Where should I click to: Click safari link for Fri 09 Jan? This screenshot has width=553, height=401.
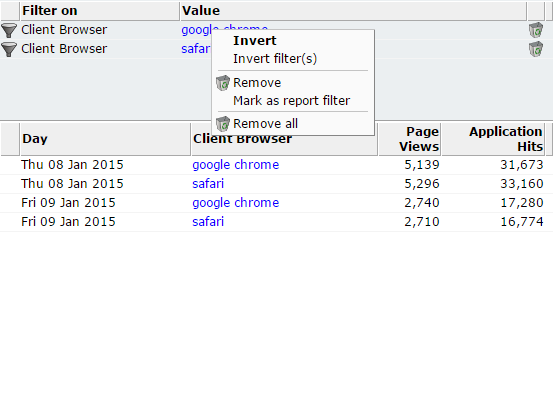point(208,222)
